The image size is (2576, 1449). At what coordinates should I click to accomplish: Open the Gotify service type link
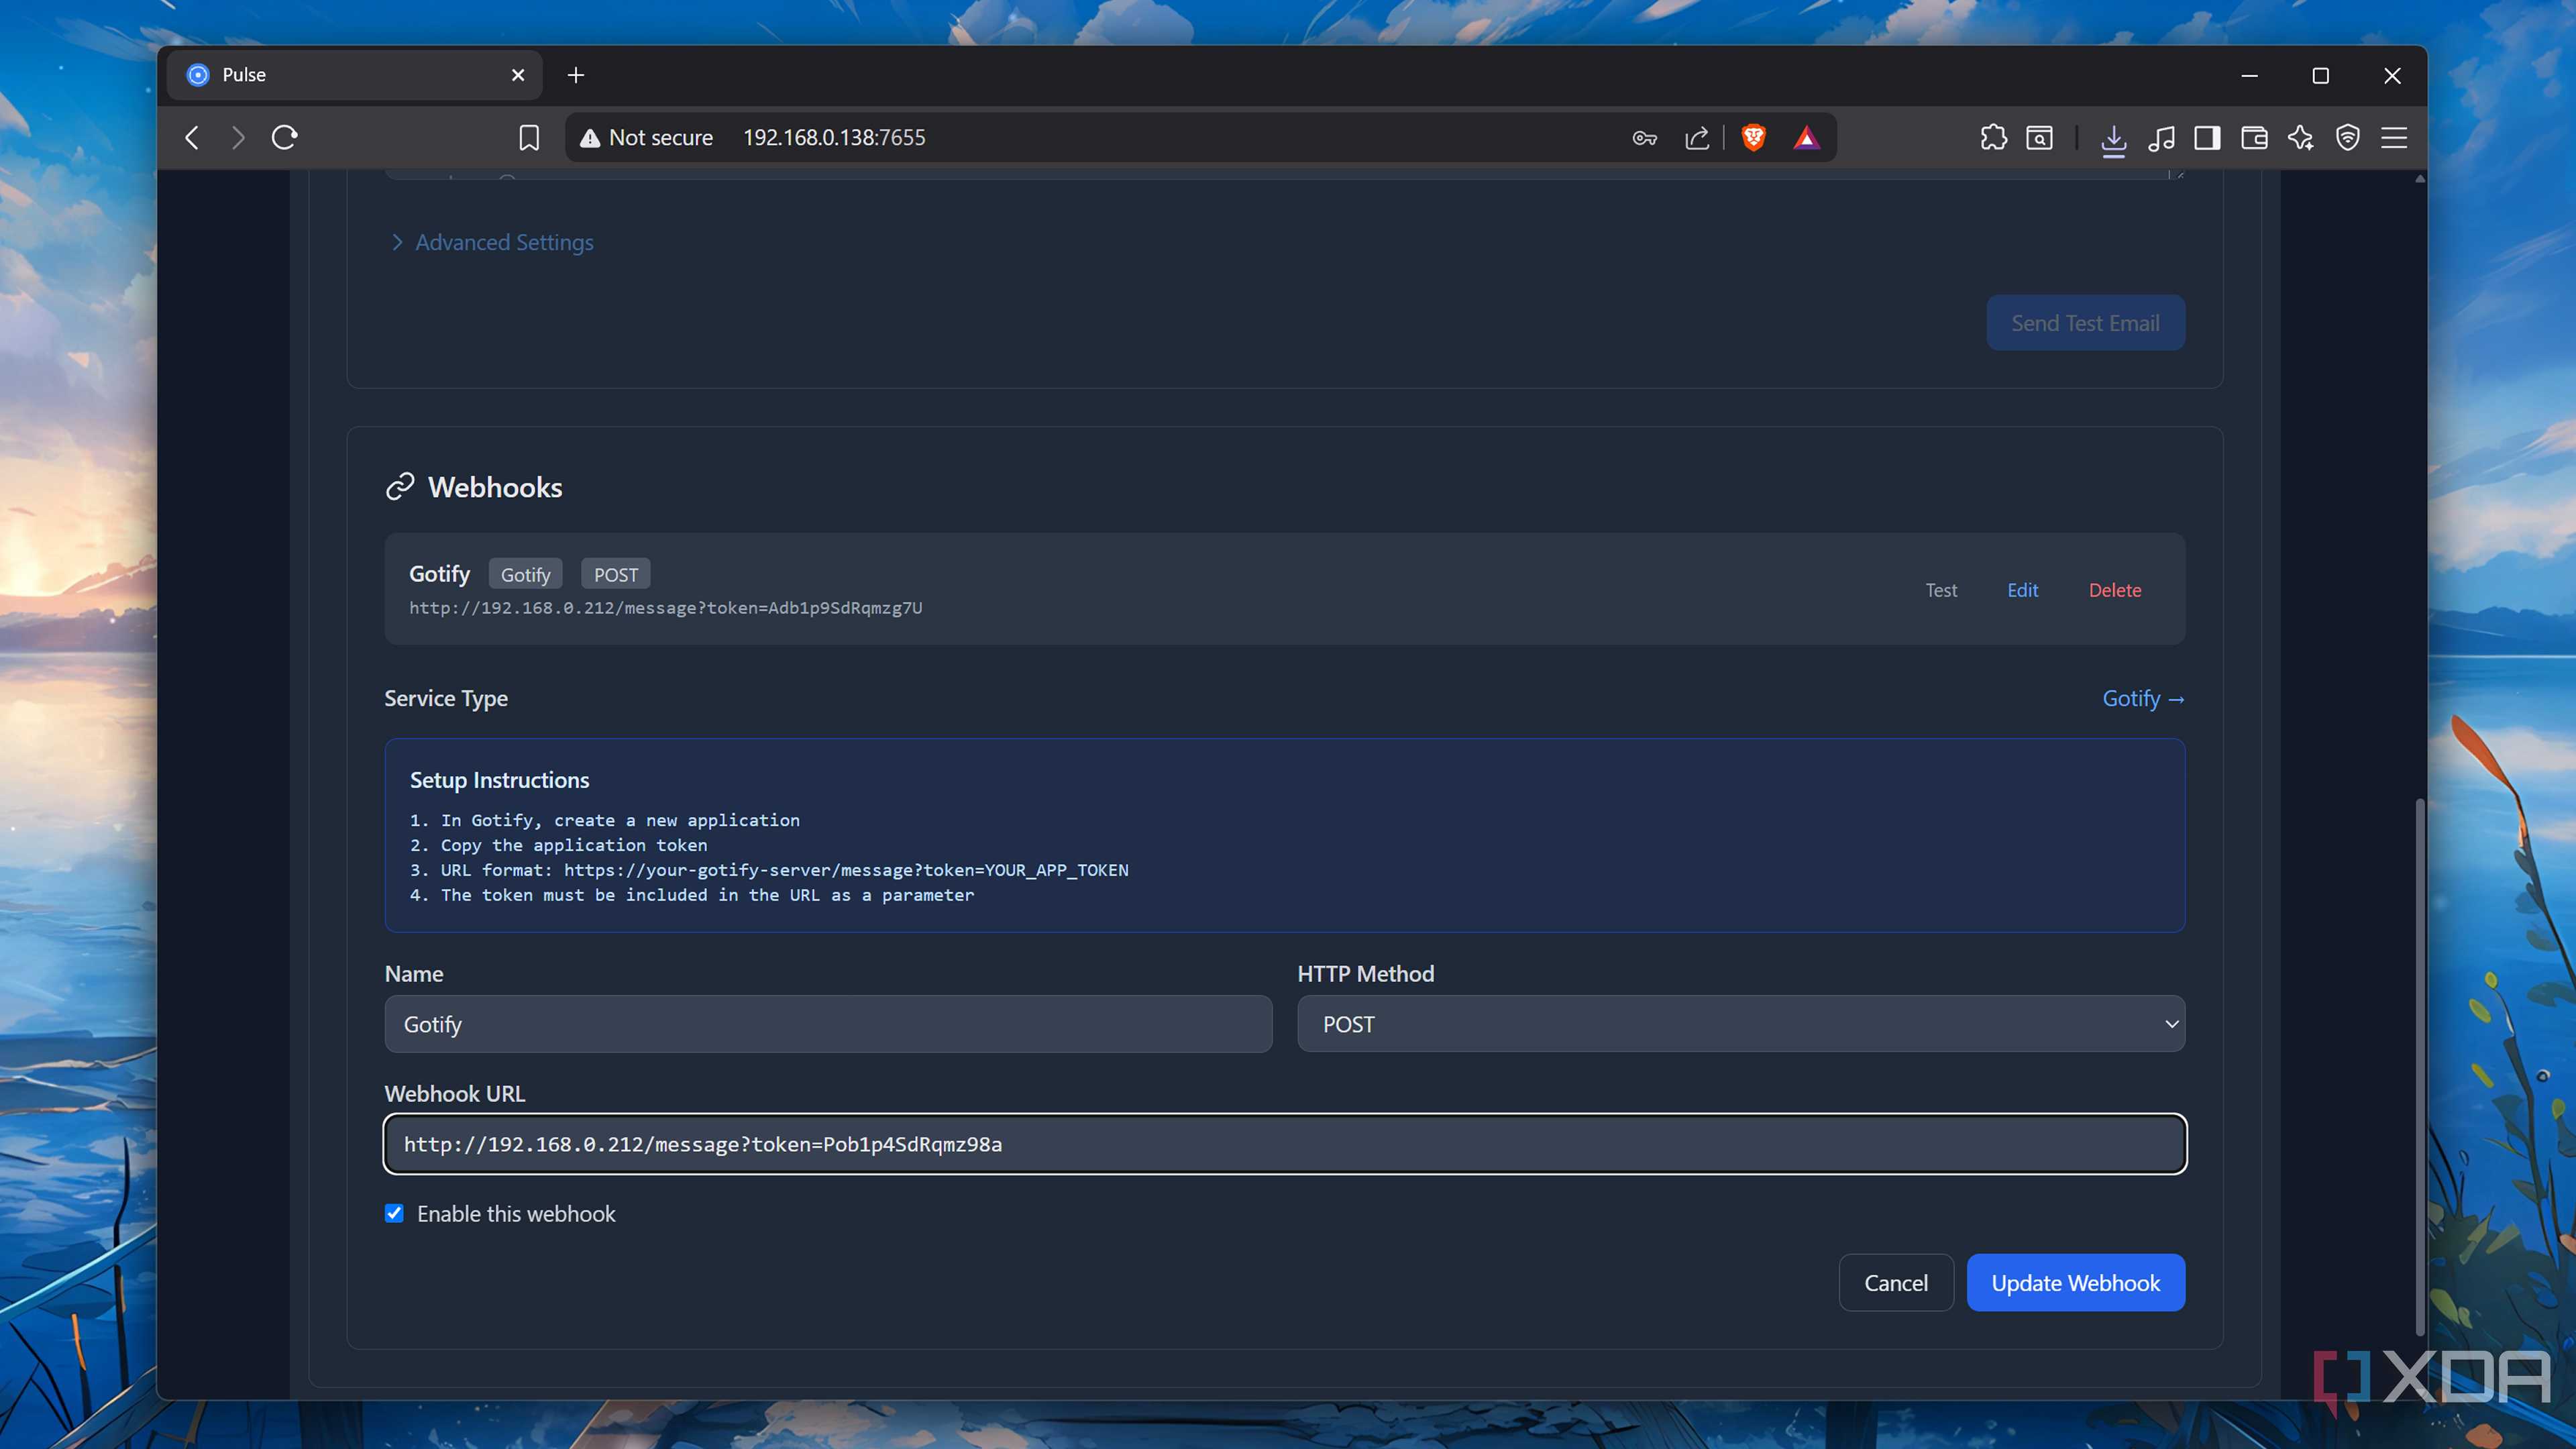(x=2143, y=698)
